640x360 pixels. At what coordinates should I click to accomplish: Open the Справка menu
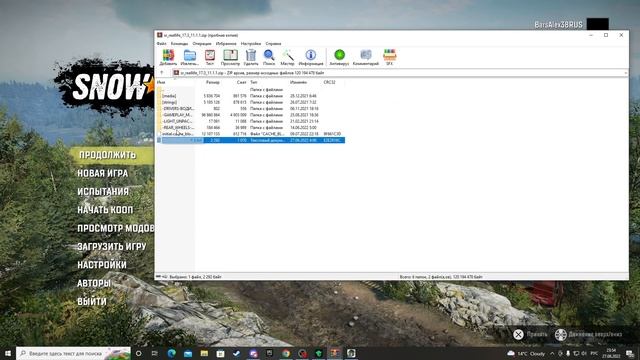tap(273, 43)
